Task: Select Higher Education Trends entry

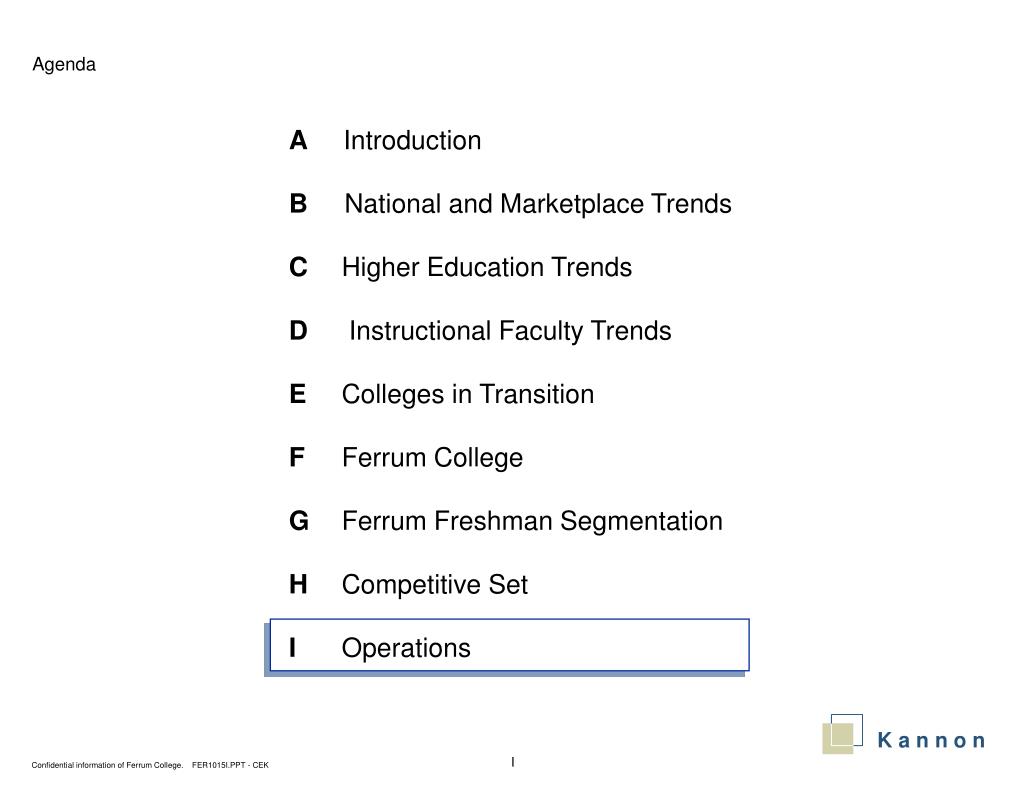Action: click(487, 268)
